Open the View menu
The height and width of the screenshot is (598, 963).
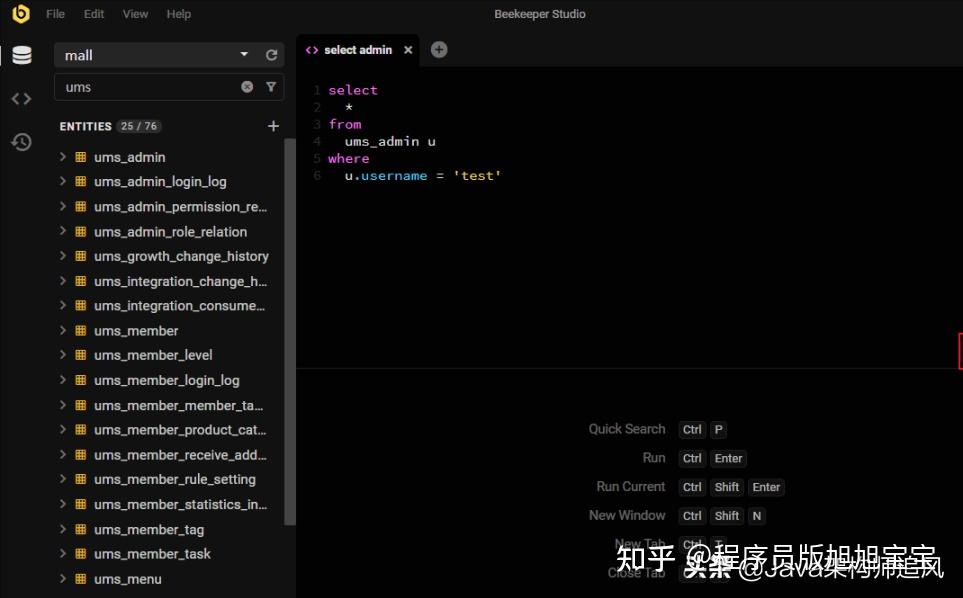[x=135, y=14]
